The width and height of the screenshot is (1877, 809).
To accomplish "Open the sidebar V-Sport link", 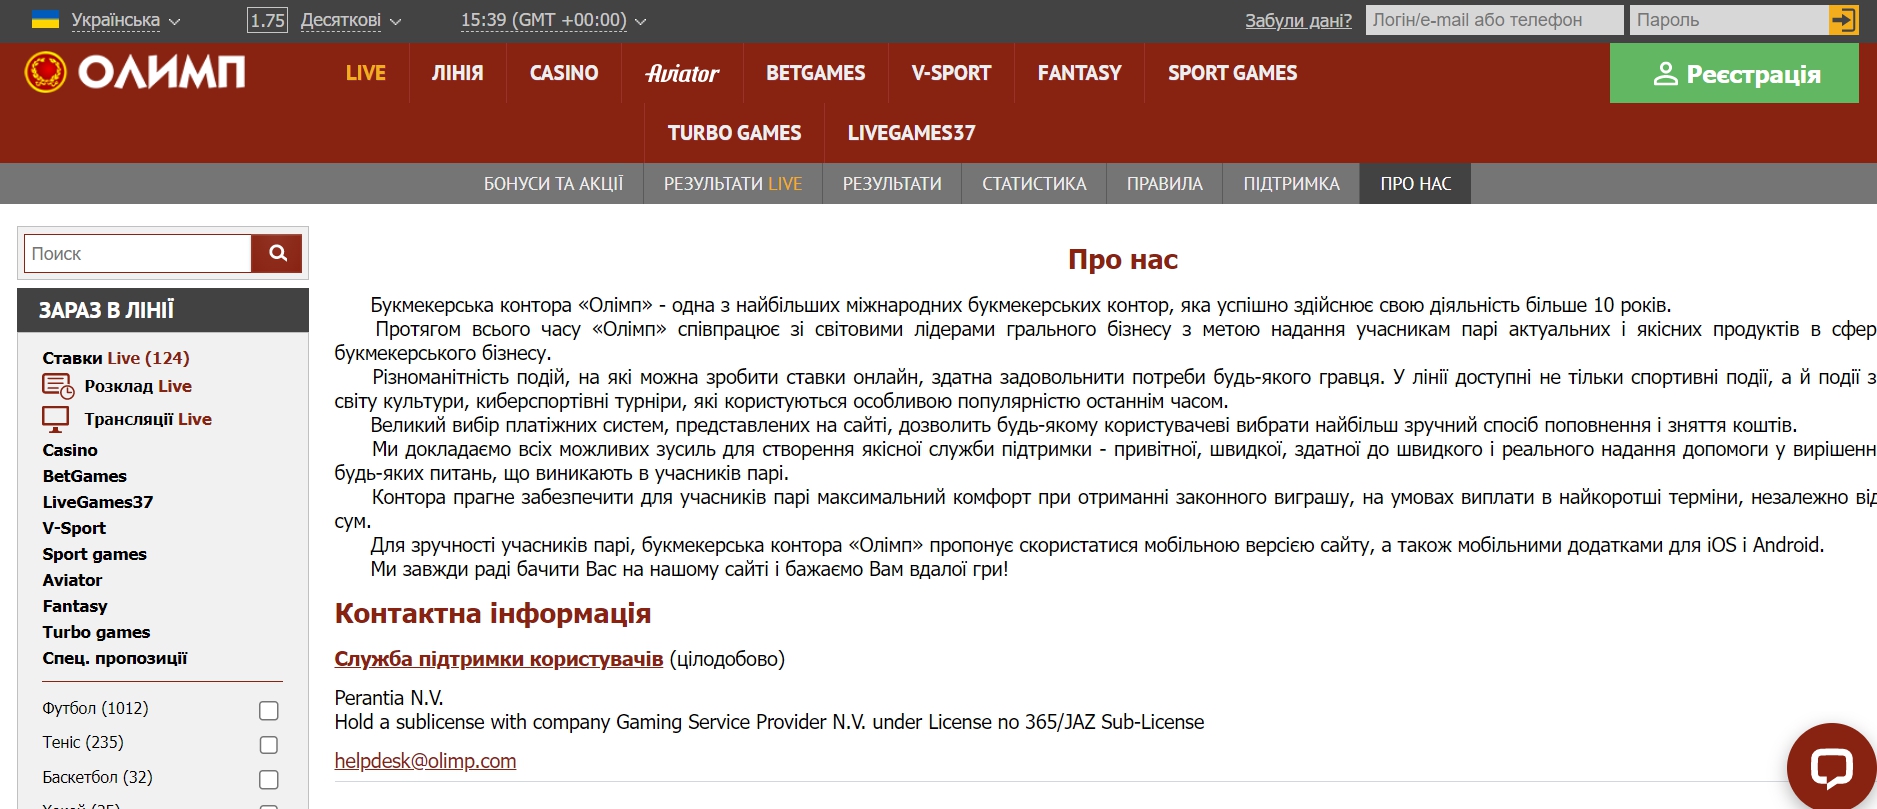I will 74,528.
